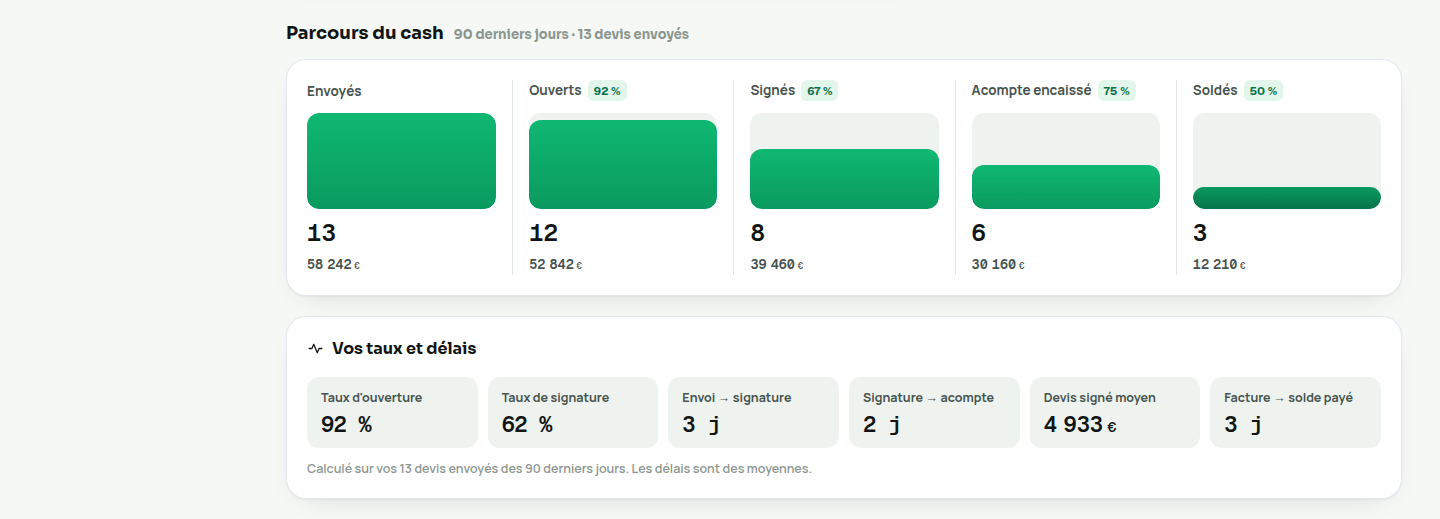Click the Signés column label

(773, 90)
